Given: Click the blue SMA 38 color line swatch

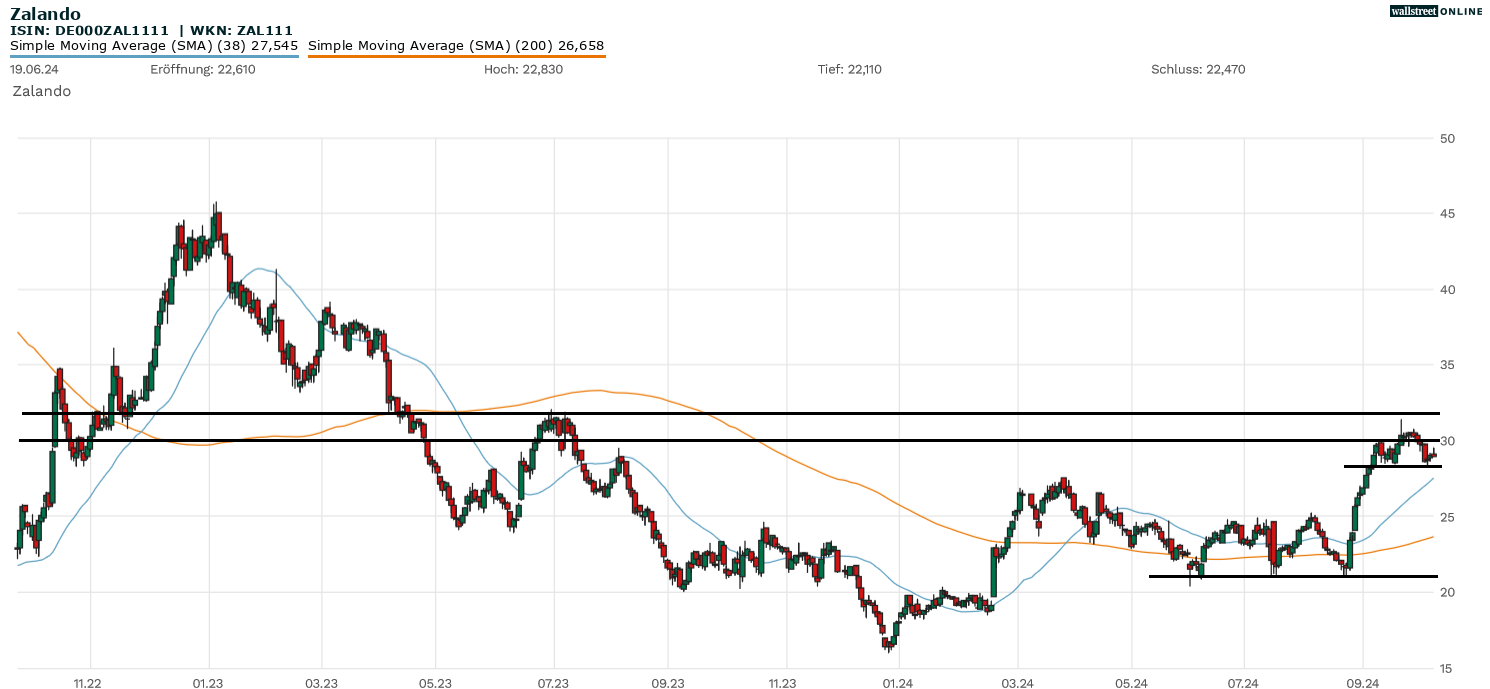Looking at the screenshot, I should [x=154, y=56].
